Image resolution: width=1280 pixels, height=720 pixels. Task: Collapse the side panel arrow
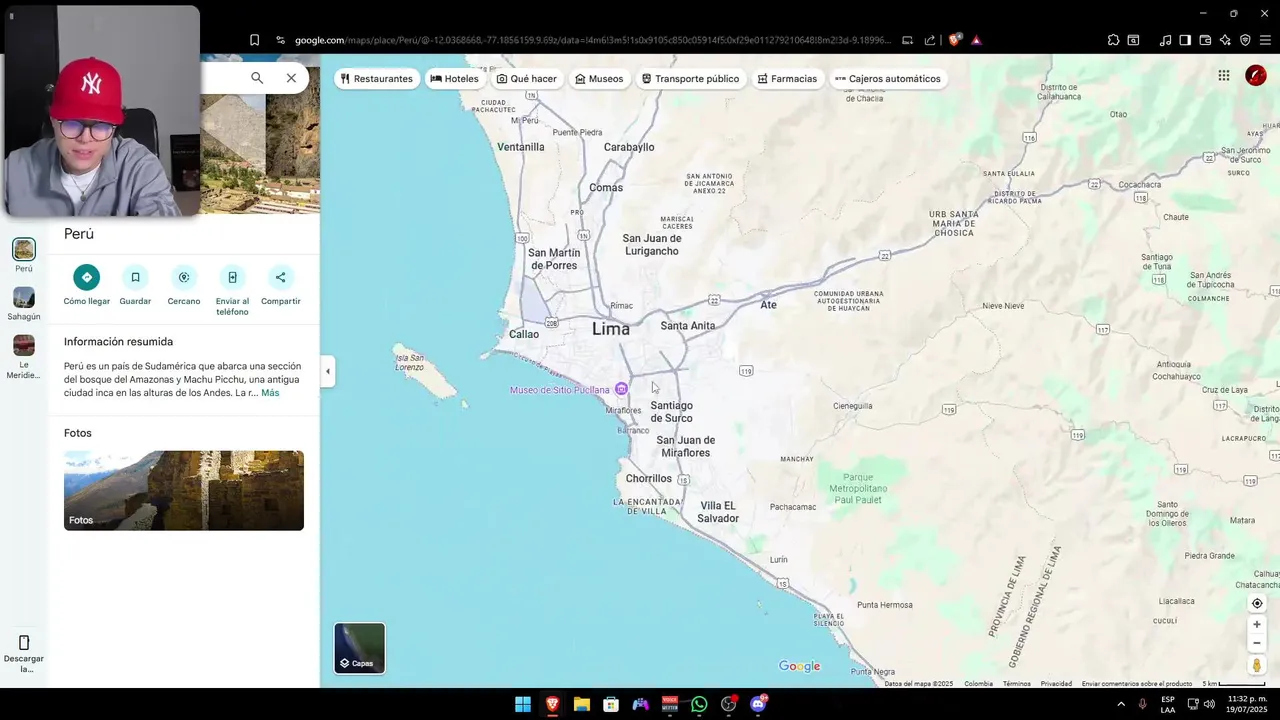tap(327, 371)
